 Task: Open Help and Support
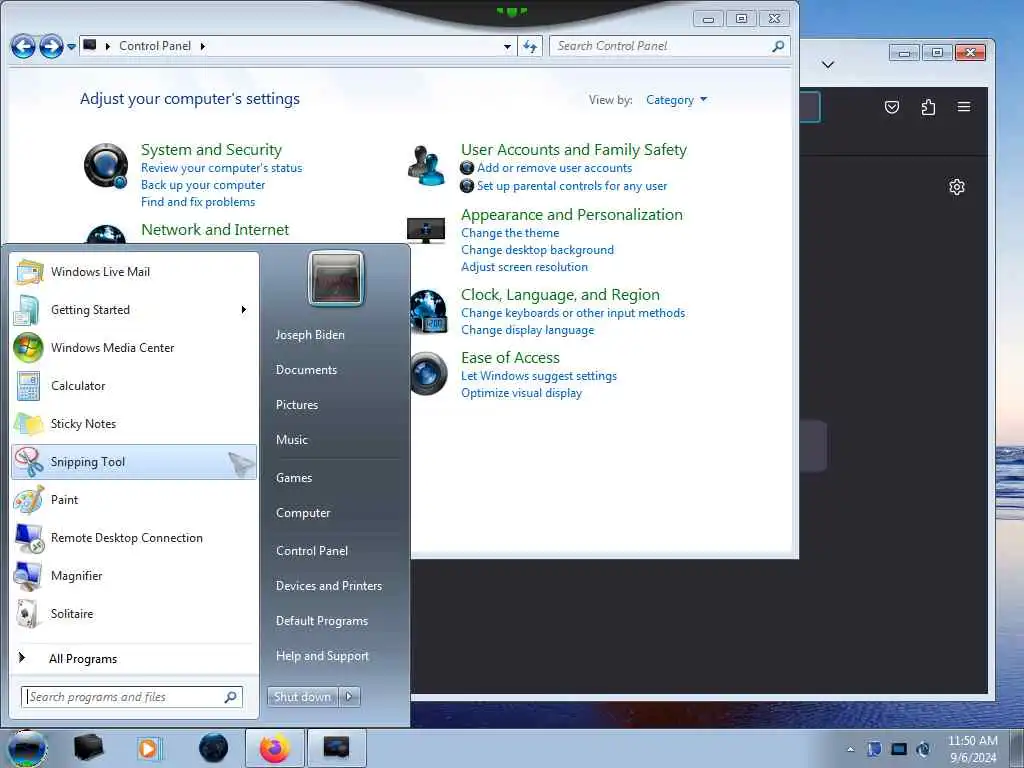coord(322,656)
